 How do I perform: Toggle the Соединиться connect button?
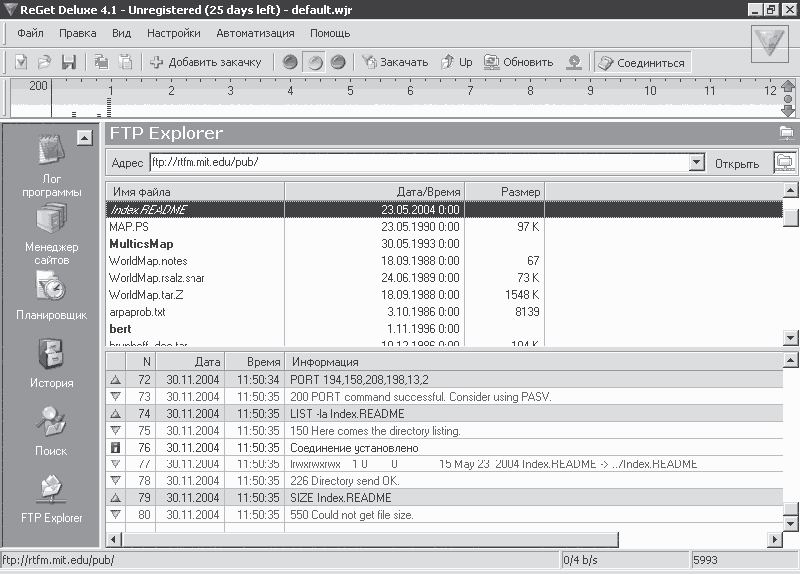(x=641, y=62)
